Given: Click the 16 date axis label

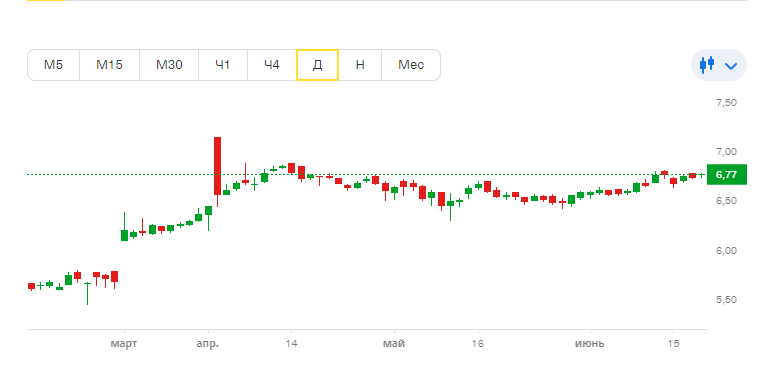Looking at the screenshot, I should point(477,343).
